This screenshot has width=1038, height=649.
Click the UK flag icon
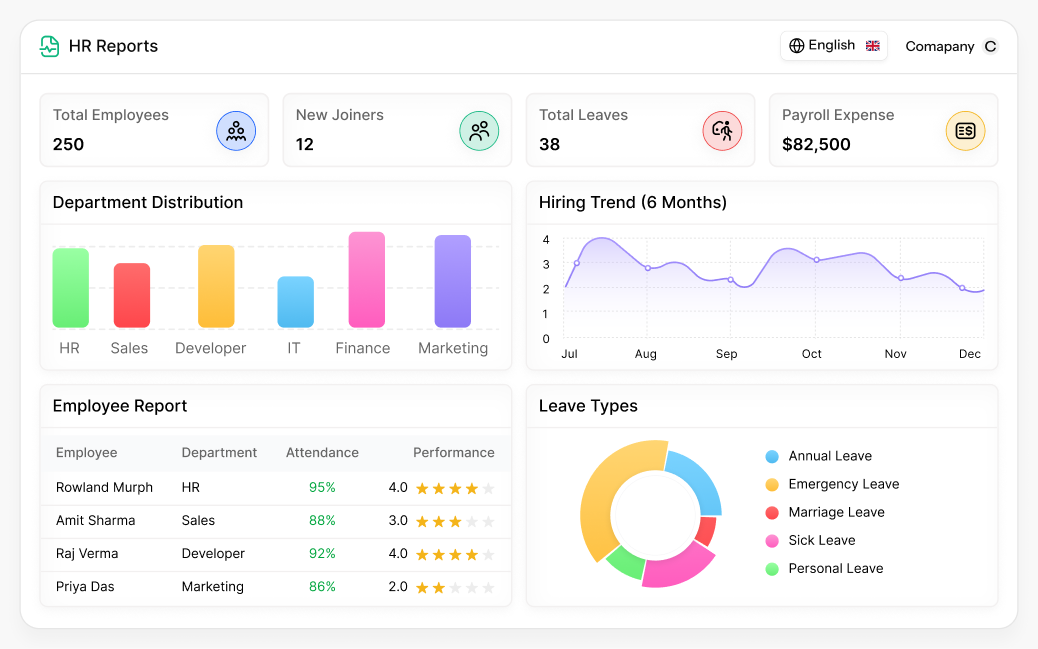click(x=873, y=46)
